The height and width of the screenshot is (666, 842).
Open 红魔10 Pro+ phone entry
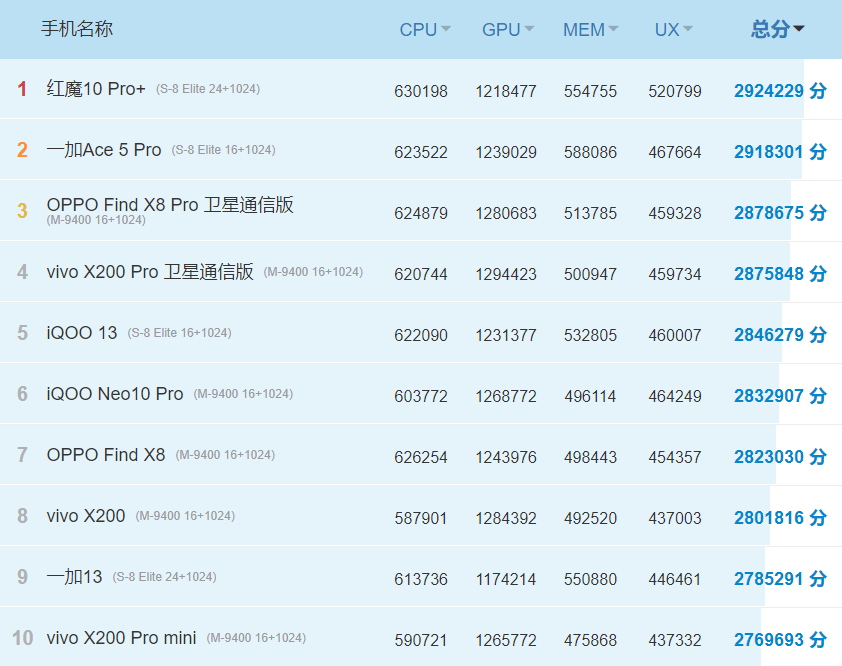tap(96, 89)
